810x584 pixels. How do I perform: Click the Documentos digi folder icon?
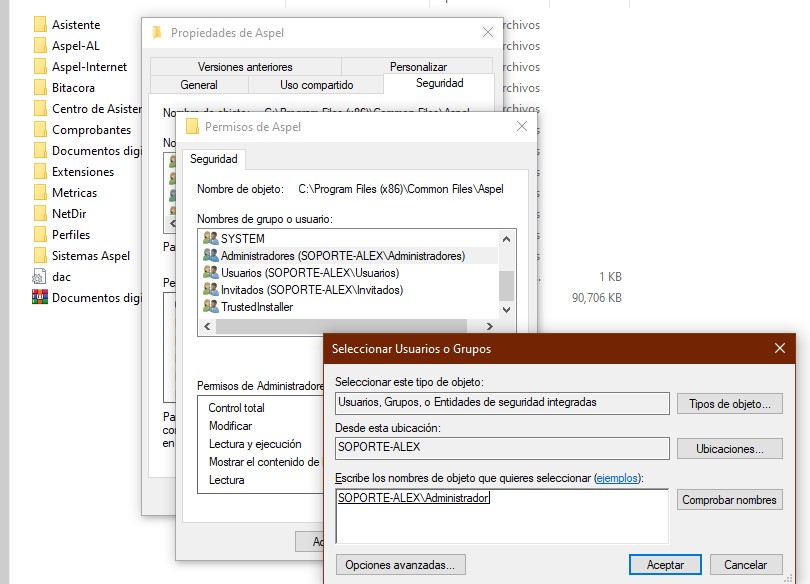click(40, 150)
